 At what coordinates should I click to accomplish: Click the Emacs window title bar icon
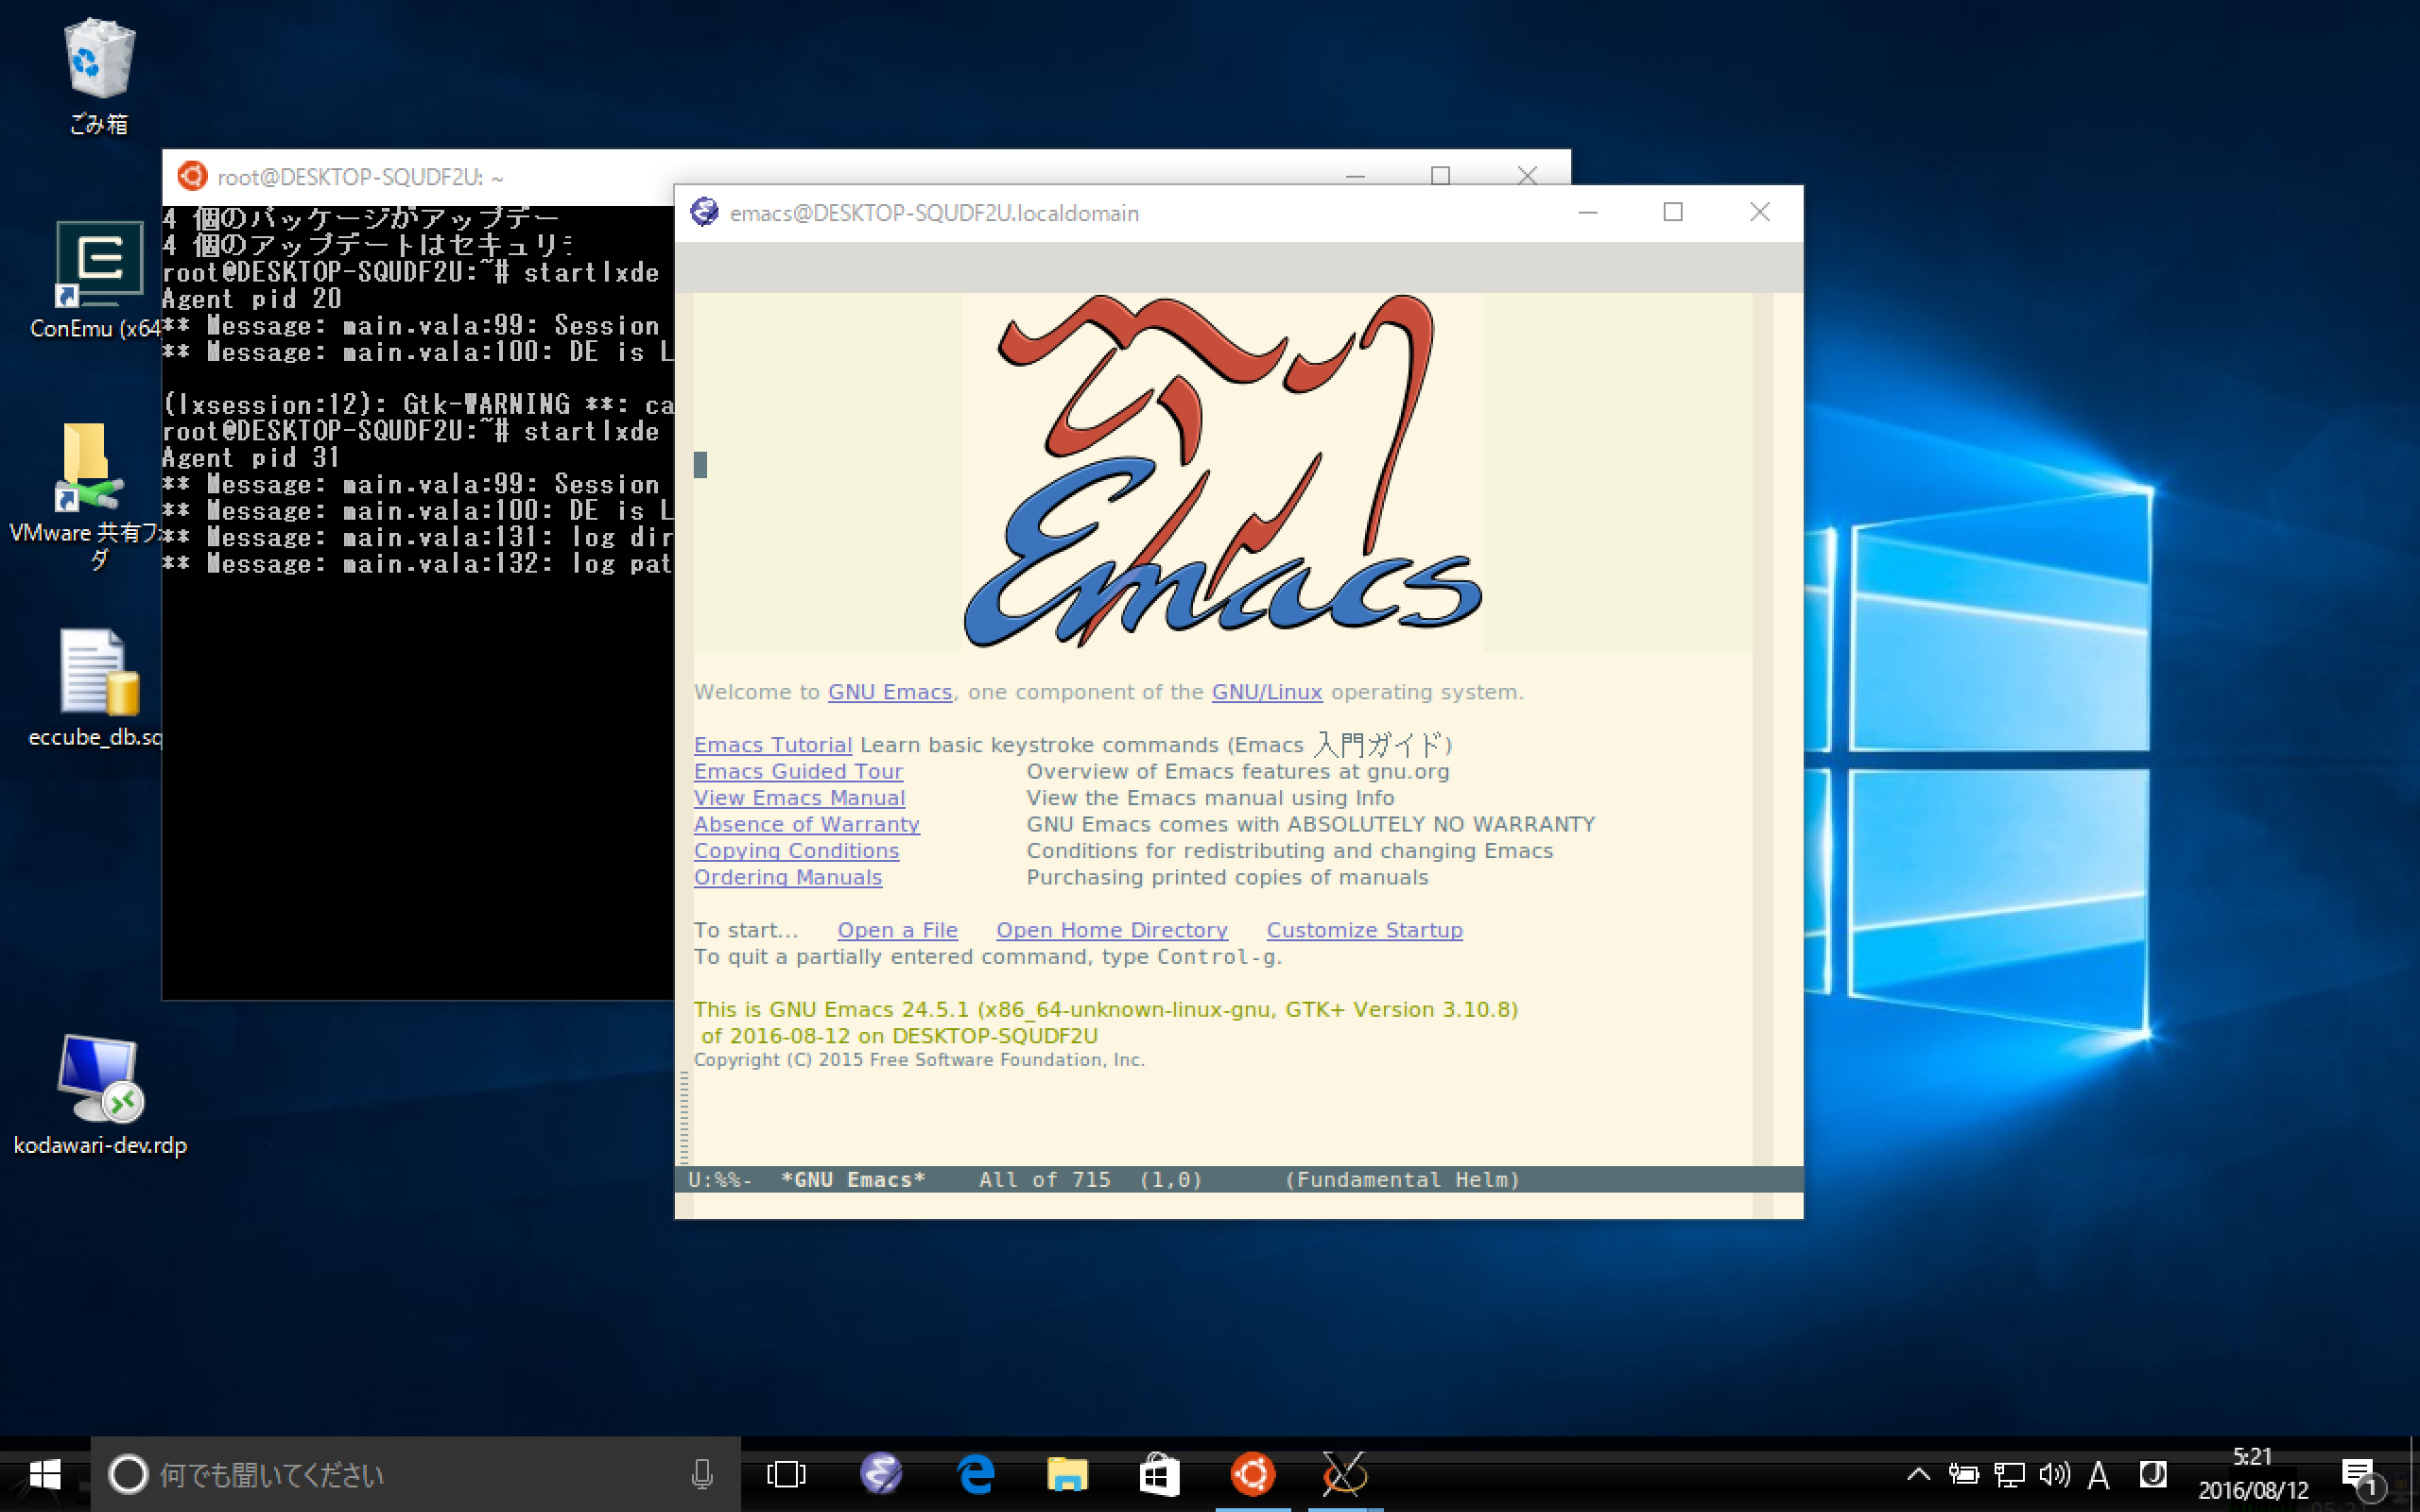coord(705,212)
